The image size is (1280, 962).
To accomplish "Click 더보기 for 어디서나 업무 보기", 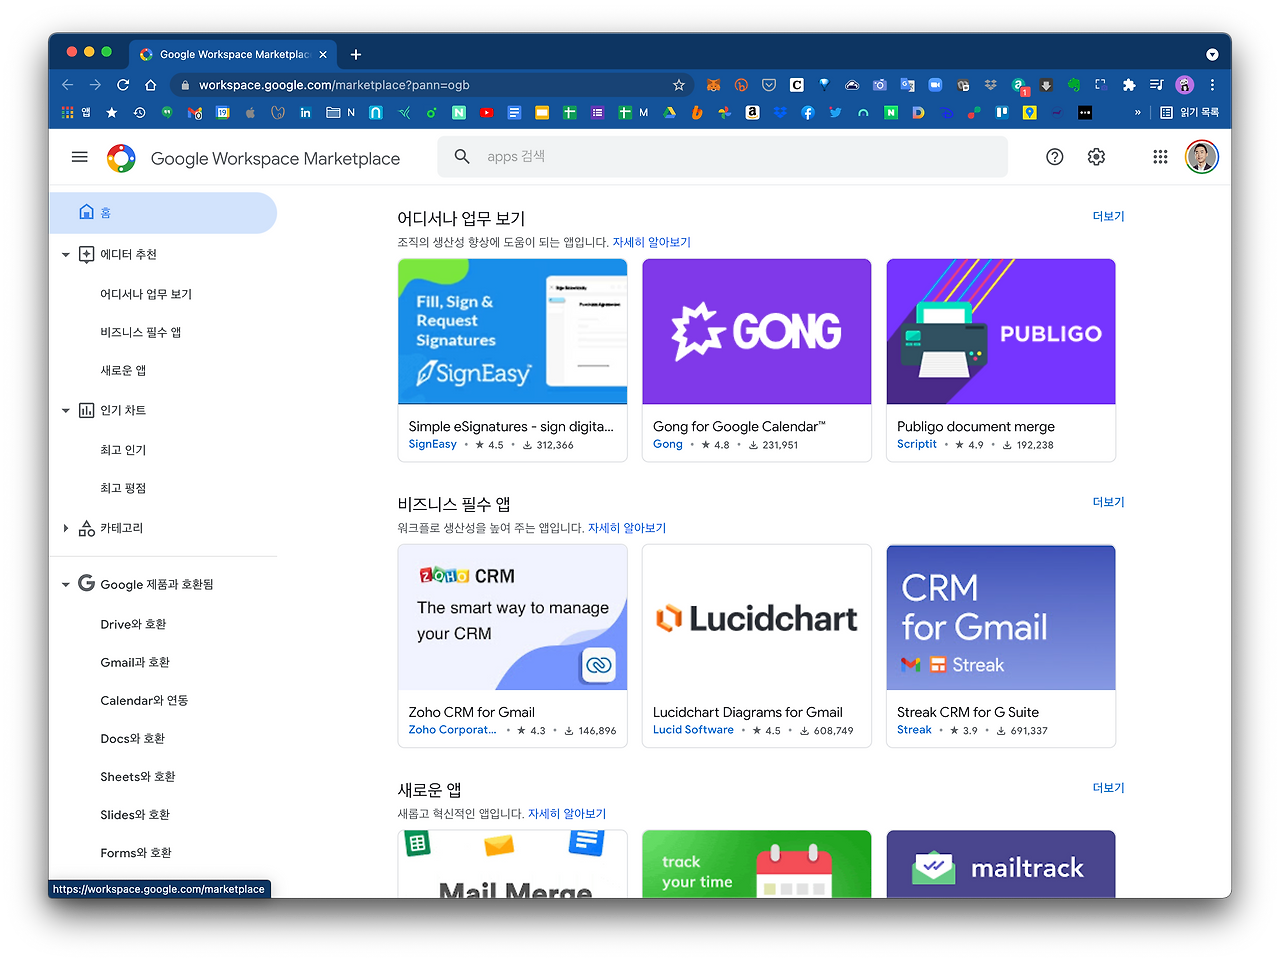I will [x=1108, y=216].
